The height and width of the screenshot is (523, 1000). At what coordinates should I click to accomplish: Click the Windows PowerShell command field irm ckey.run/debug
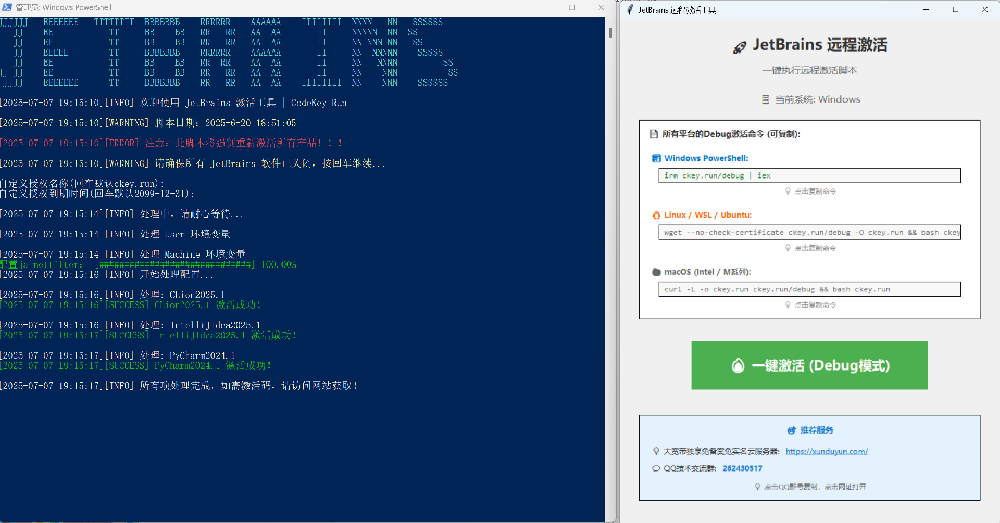pyautogui.click(x=809, y=175)
